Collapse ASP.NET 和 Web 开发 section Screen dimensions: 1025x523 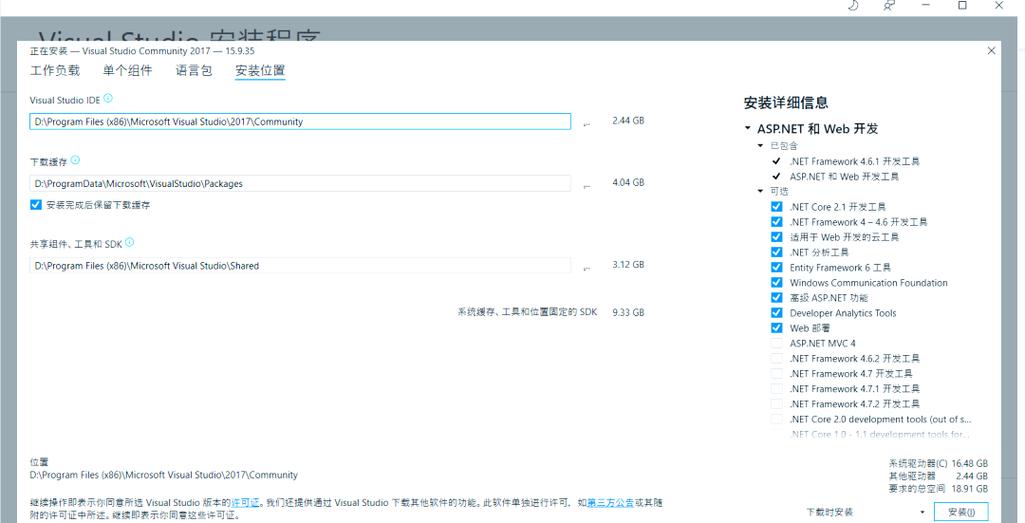click(x=747, y=129)
